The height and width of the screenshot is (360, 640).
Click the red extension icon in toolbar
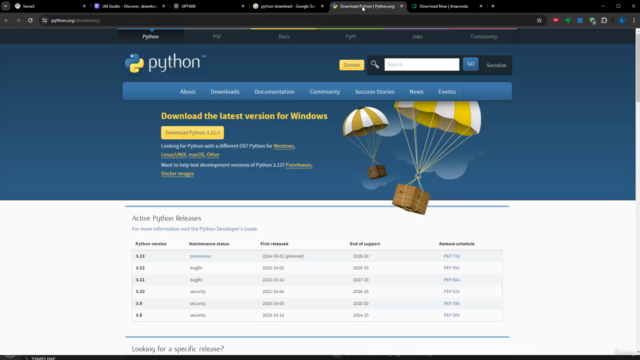tap(556, 20)
